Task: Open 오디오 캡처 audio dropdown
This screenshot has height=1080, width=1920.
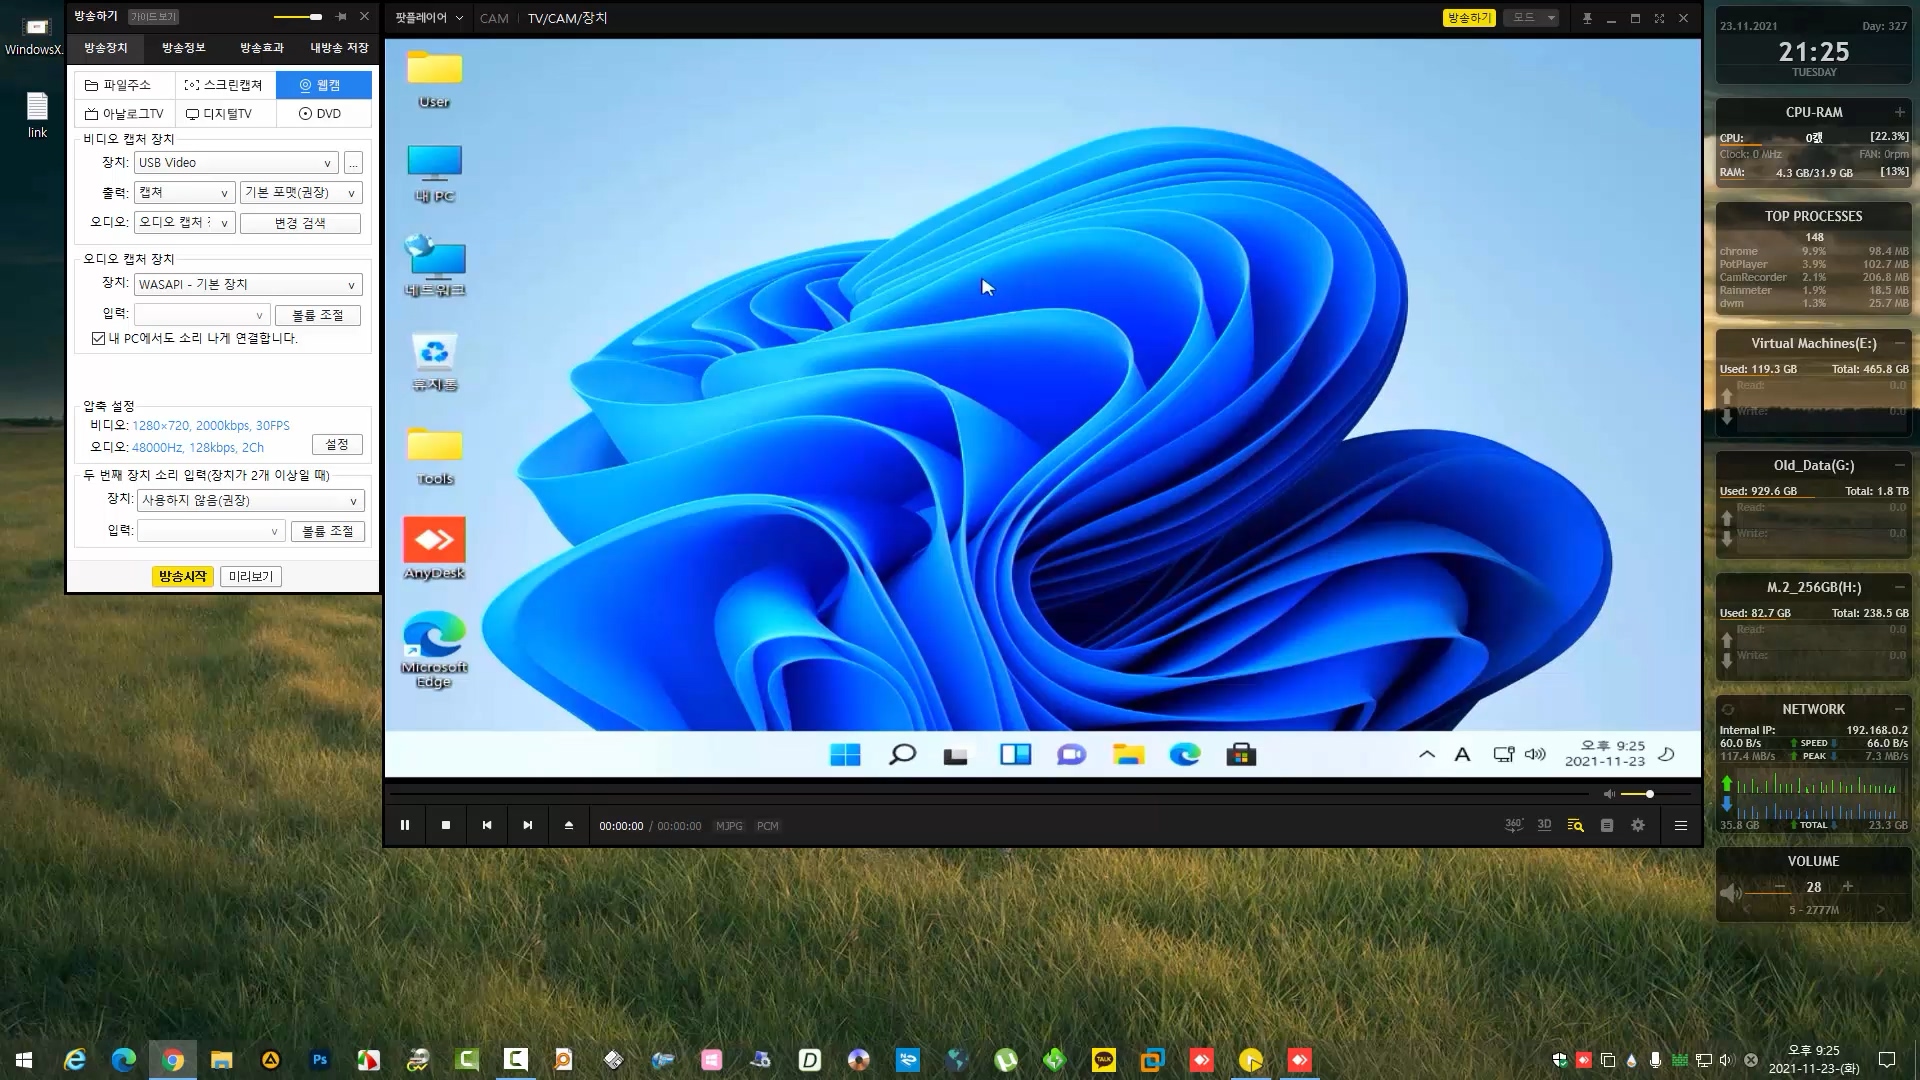Action: 184,223
